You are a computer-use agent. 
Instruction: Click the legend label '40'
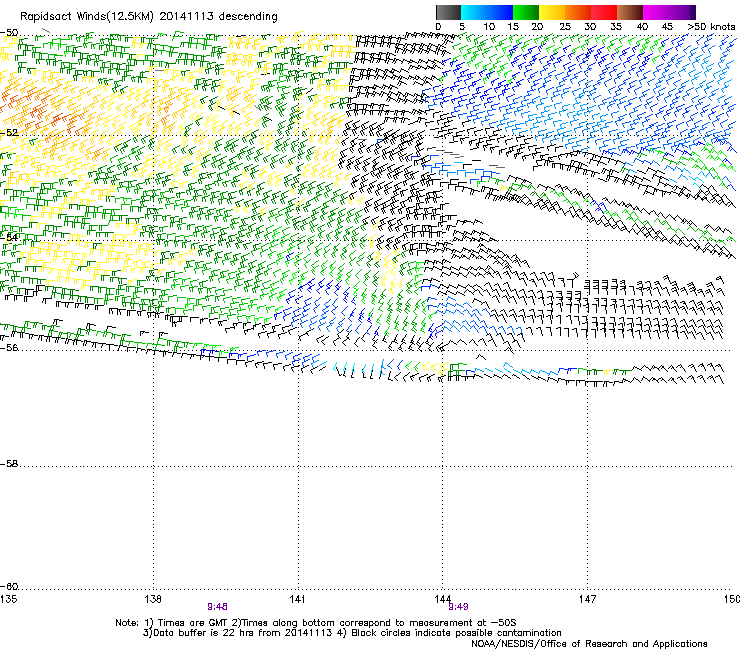point(642,27)
